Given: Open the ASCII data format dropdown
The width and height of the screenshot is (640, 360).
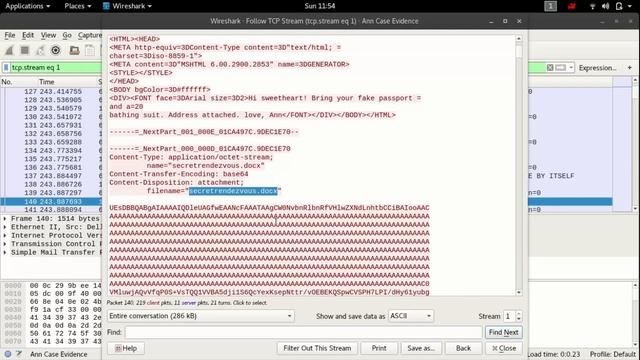Looking at the screenshot, I should coord(411,316).
